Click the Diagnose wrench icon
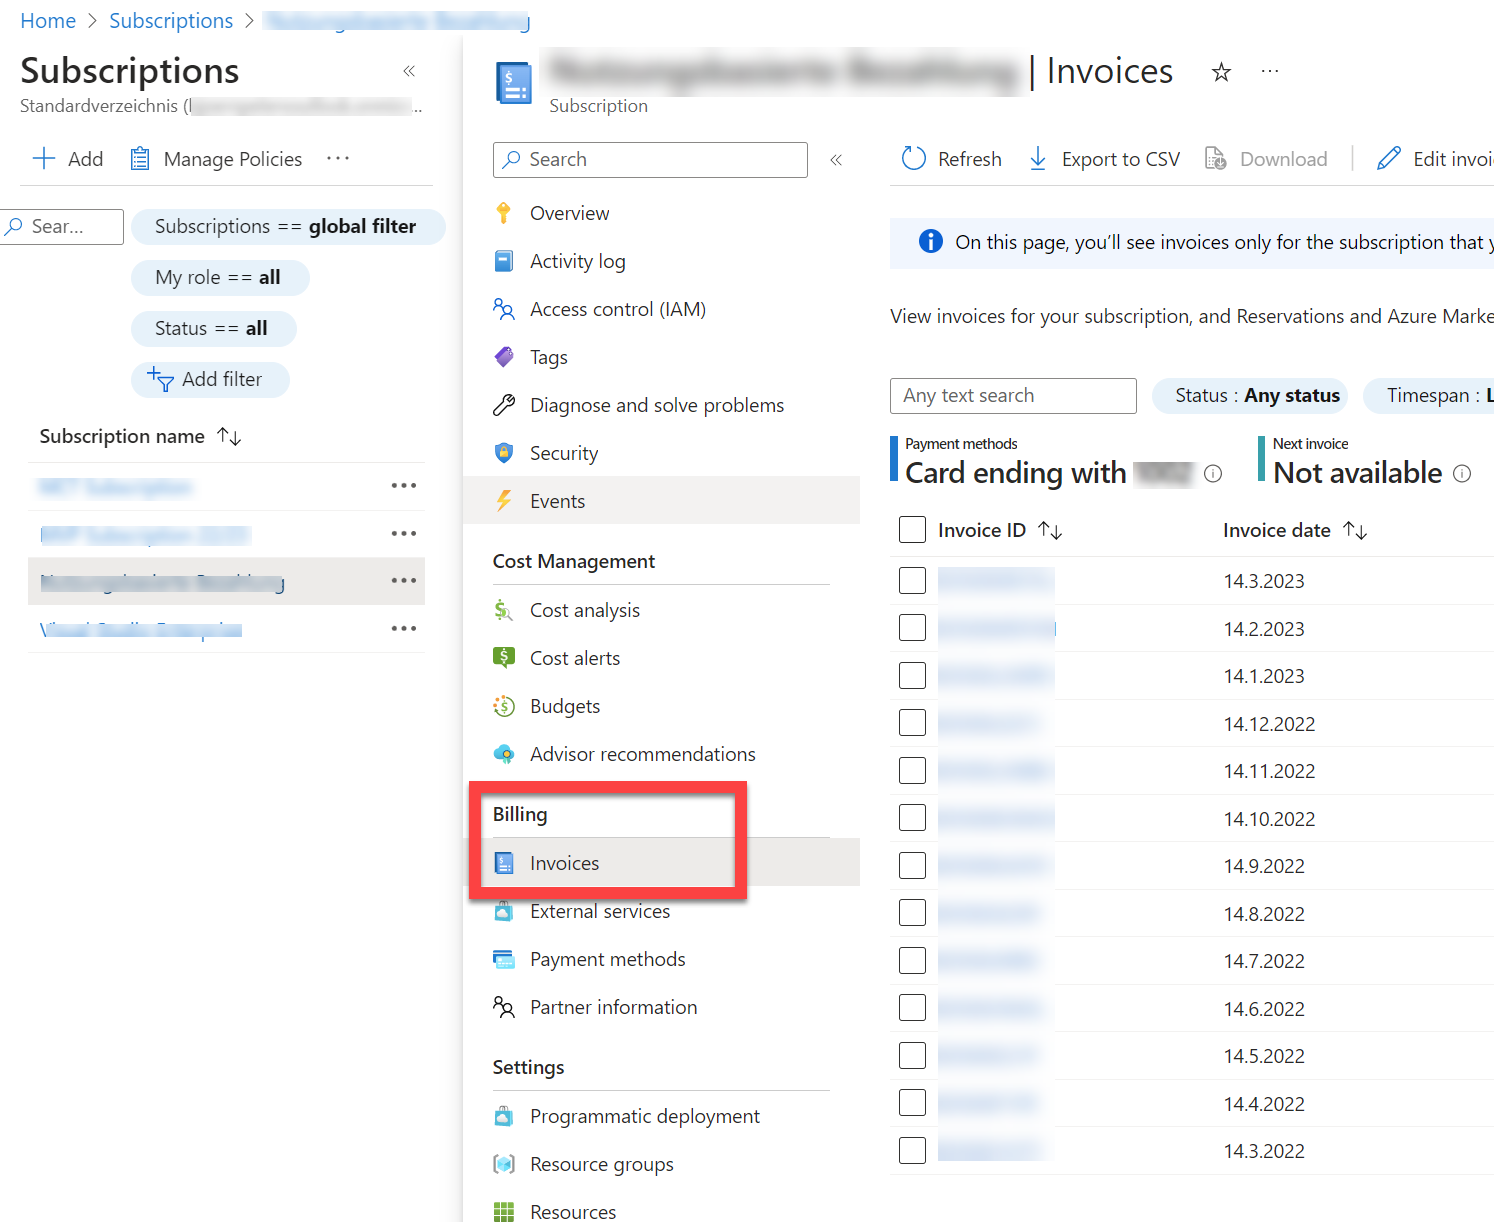Viewport: 1494px width, 1222px height. tap(504, 405)
